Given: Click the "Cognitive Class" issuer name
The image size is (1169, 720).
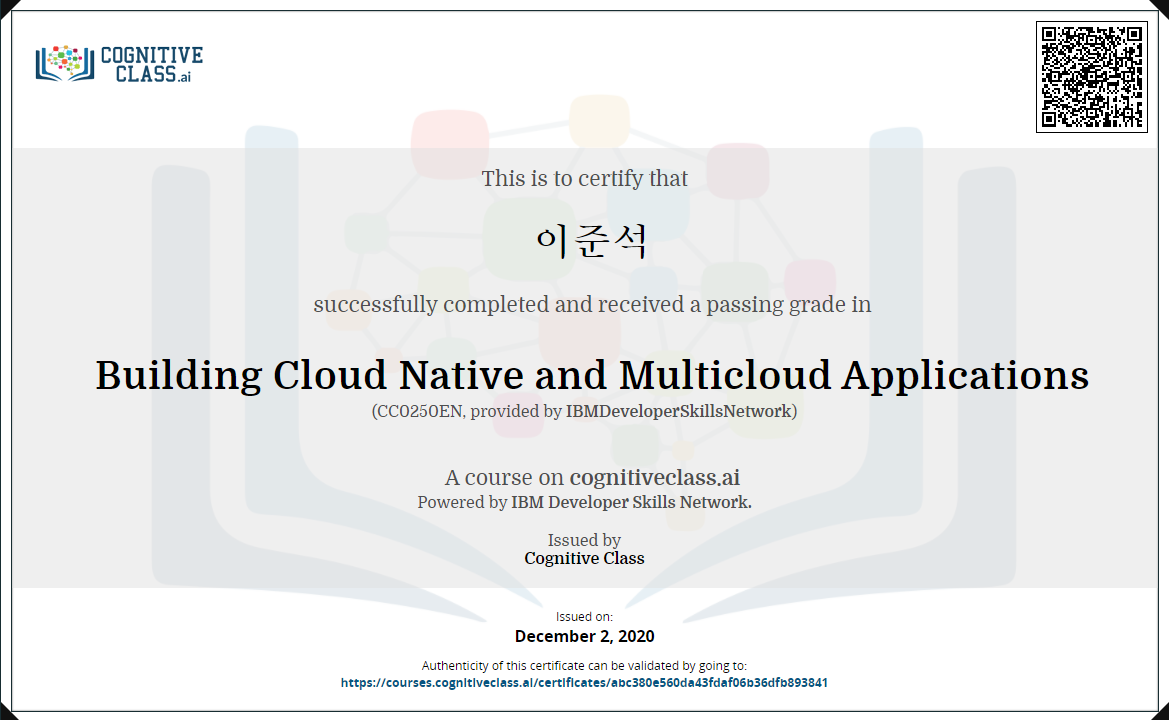Looking at the screenshot, I should pyautogui.click(x=584, y=558).
